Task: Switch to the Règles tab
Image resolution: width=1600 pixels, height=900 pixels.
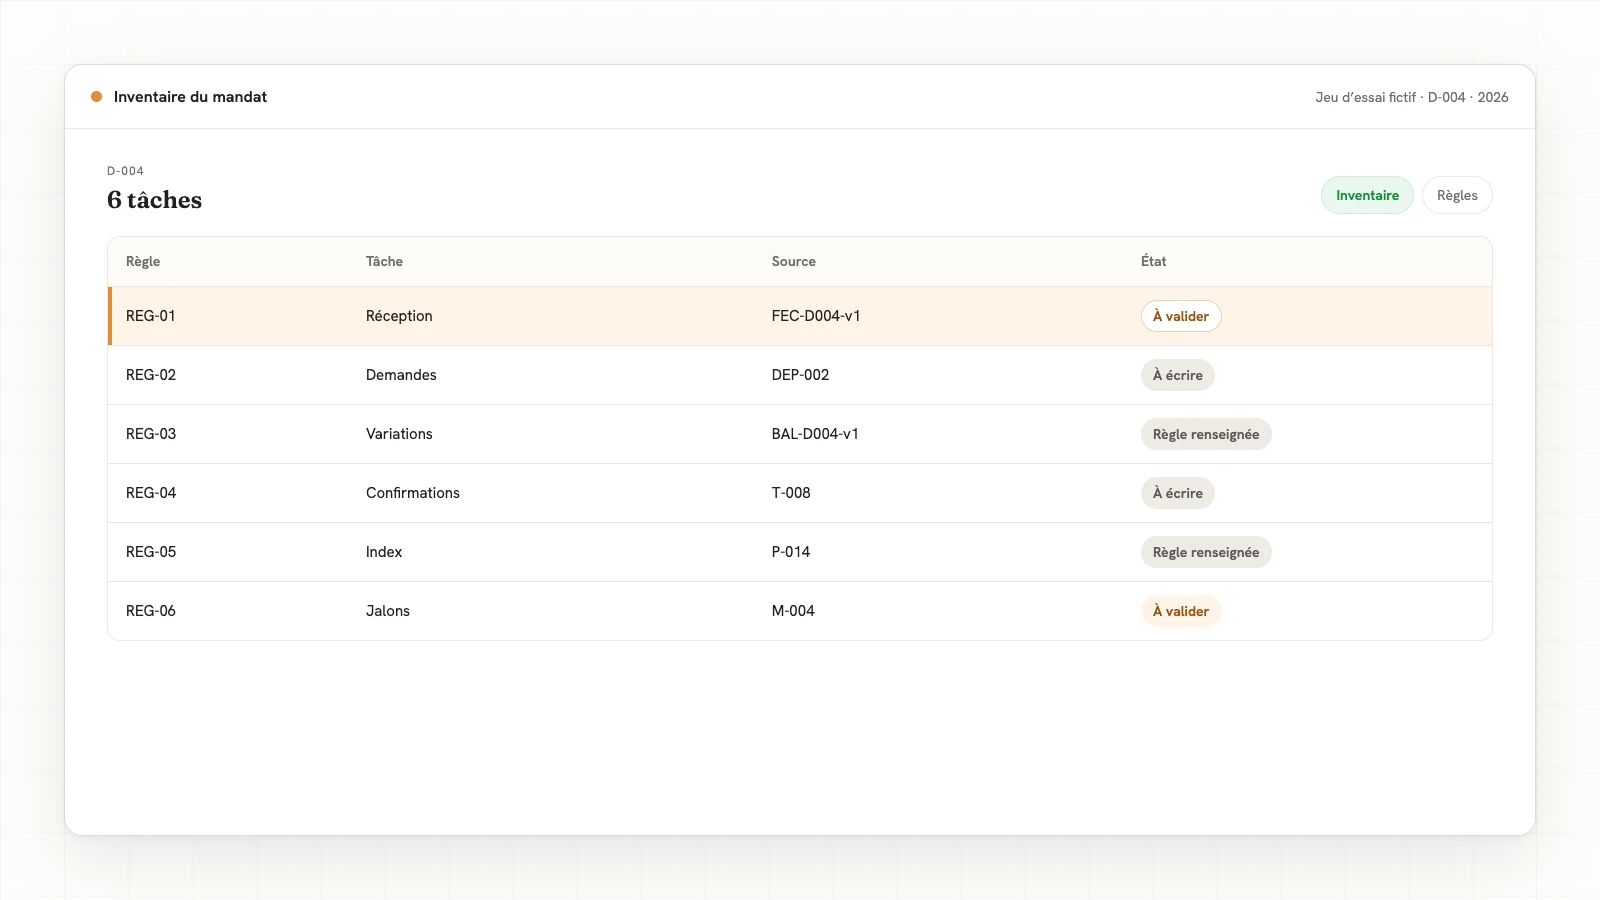Action: tap(1457, 195)
